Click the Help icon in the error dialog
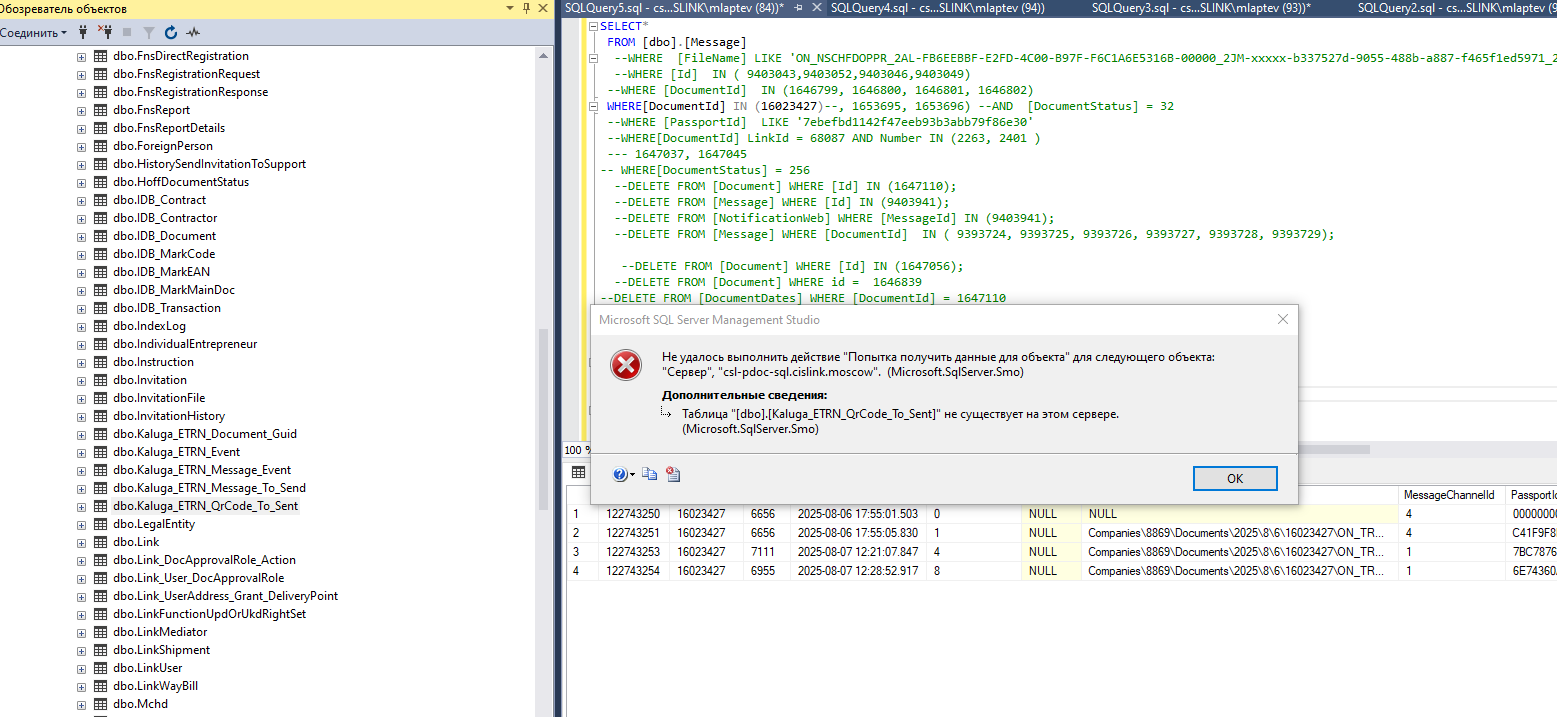The width and height of the screenshot is (1557, 717). (x=620, y=475)
